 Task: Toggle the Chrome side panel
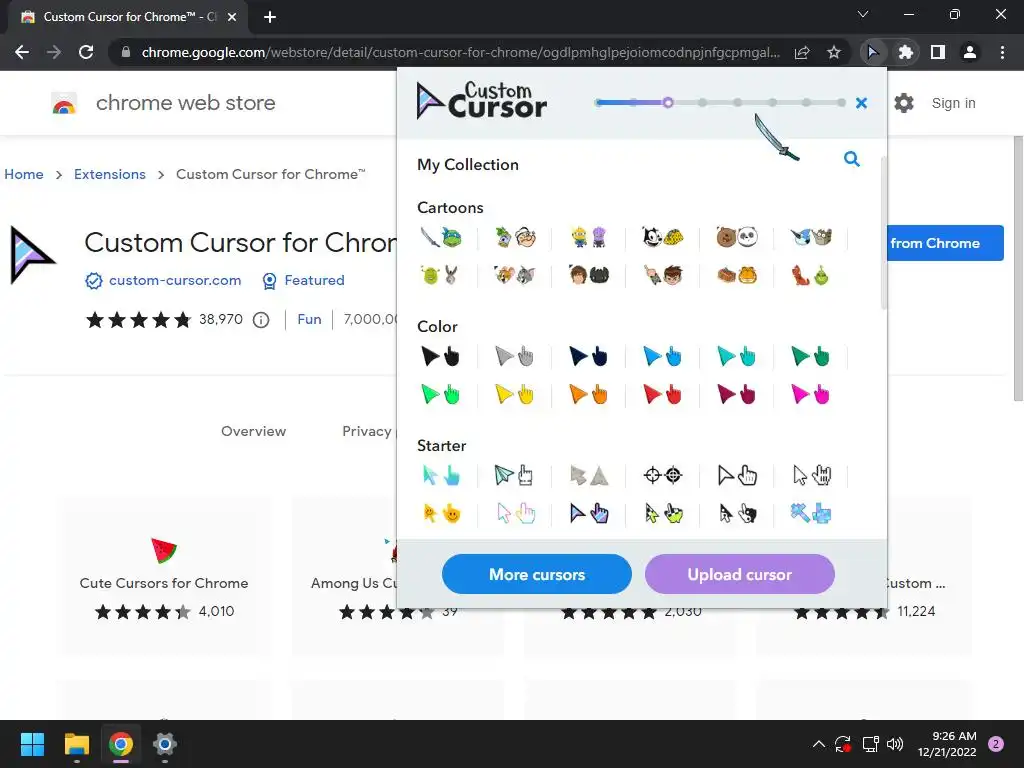point(938,52)
